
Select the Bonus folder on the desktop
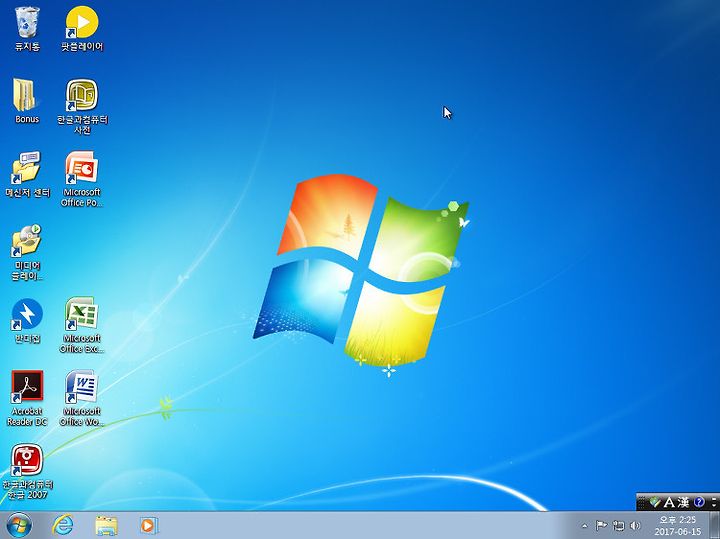coord(27,101)
